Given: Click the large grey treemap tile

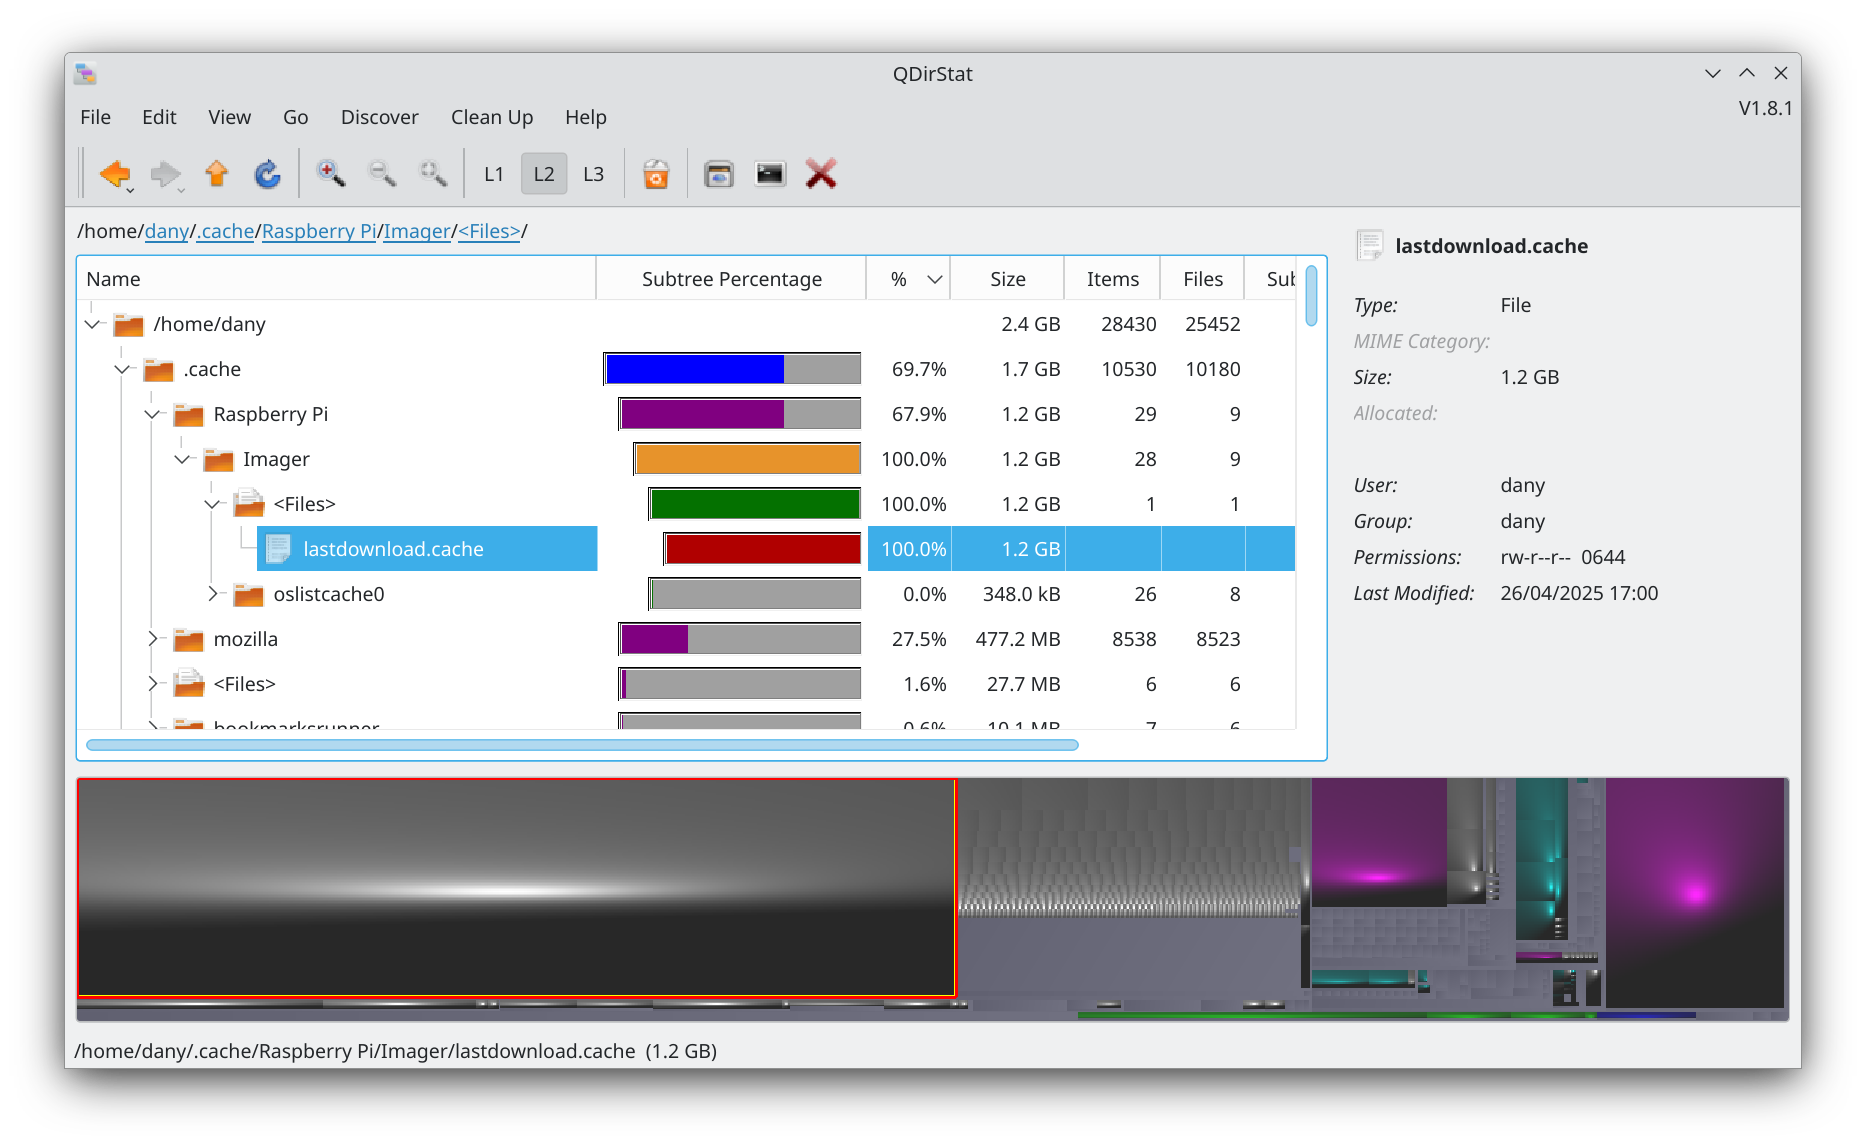Looking at the screenshot, I should click(516, 888).
